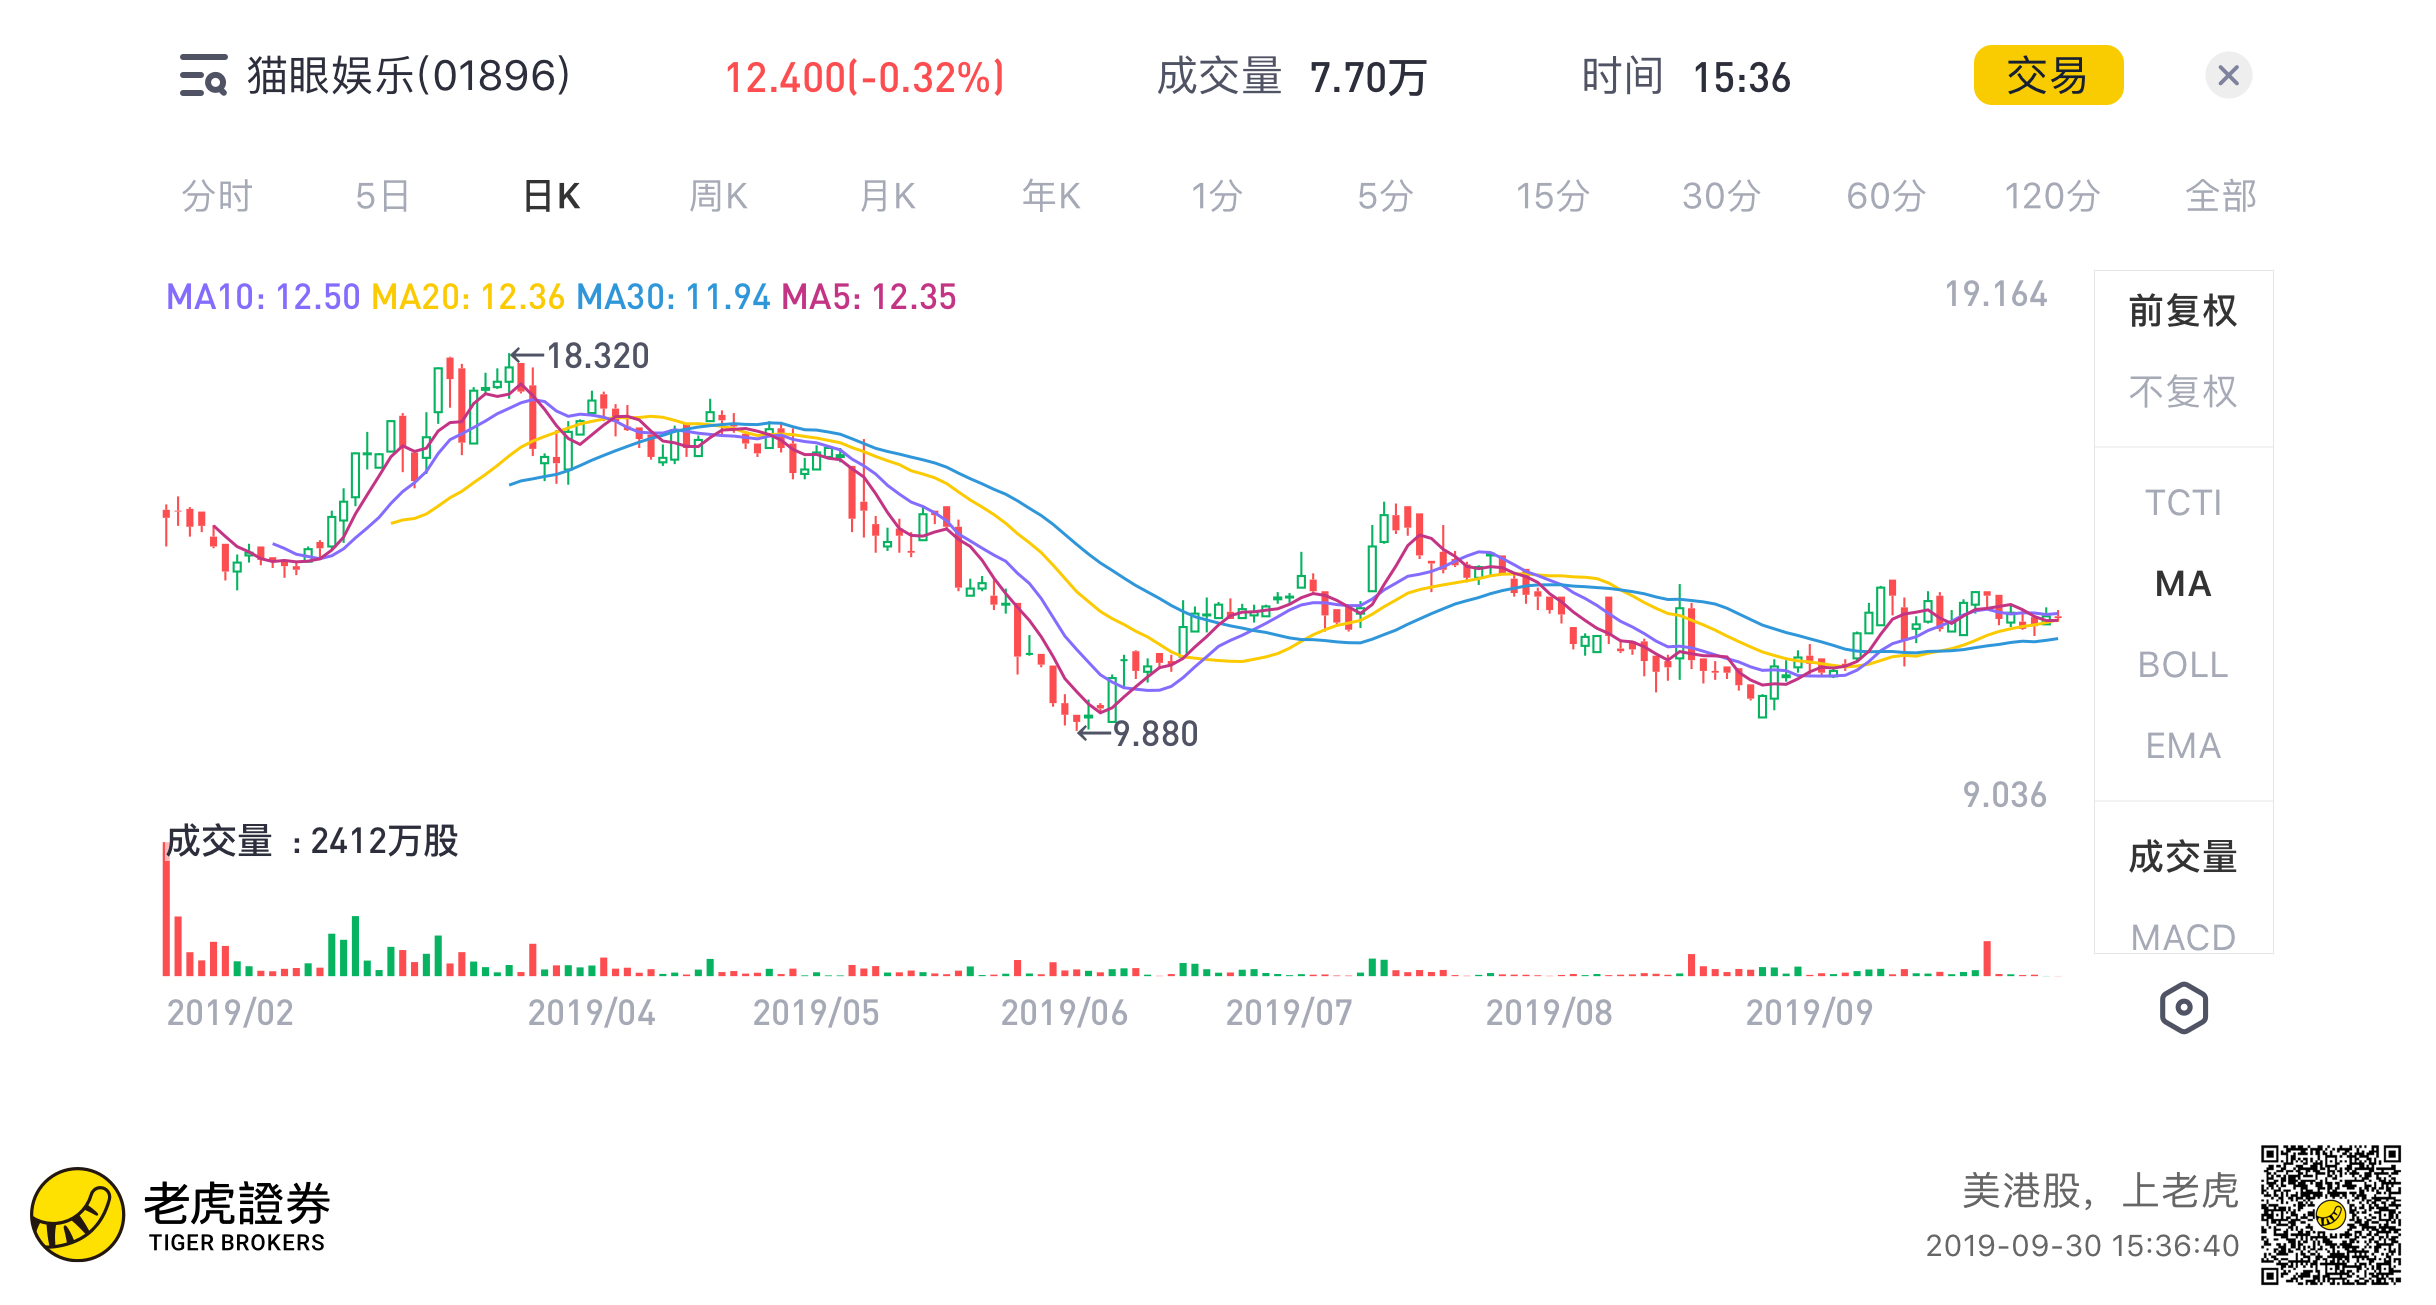Enable 前复权 price adjustment
The height and width of the screenshot is (1305, 2436).
(2182, 311)
